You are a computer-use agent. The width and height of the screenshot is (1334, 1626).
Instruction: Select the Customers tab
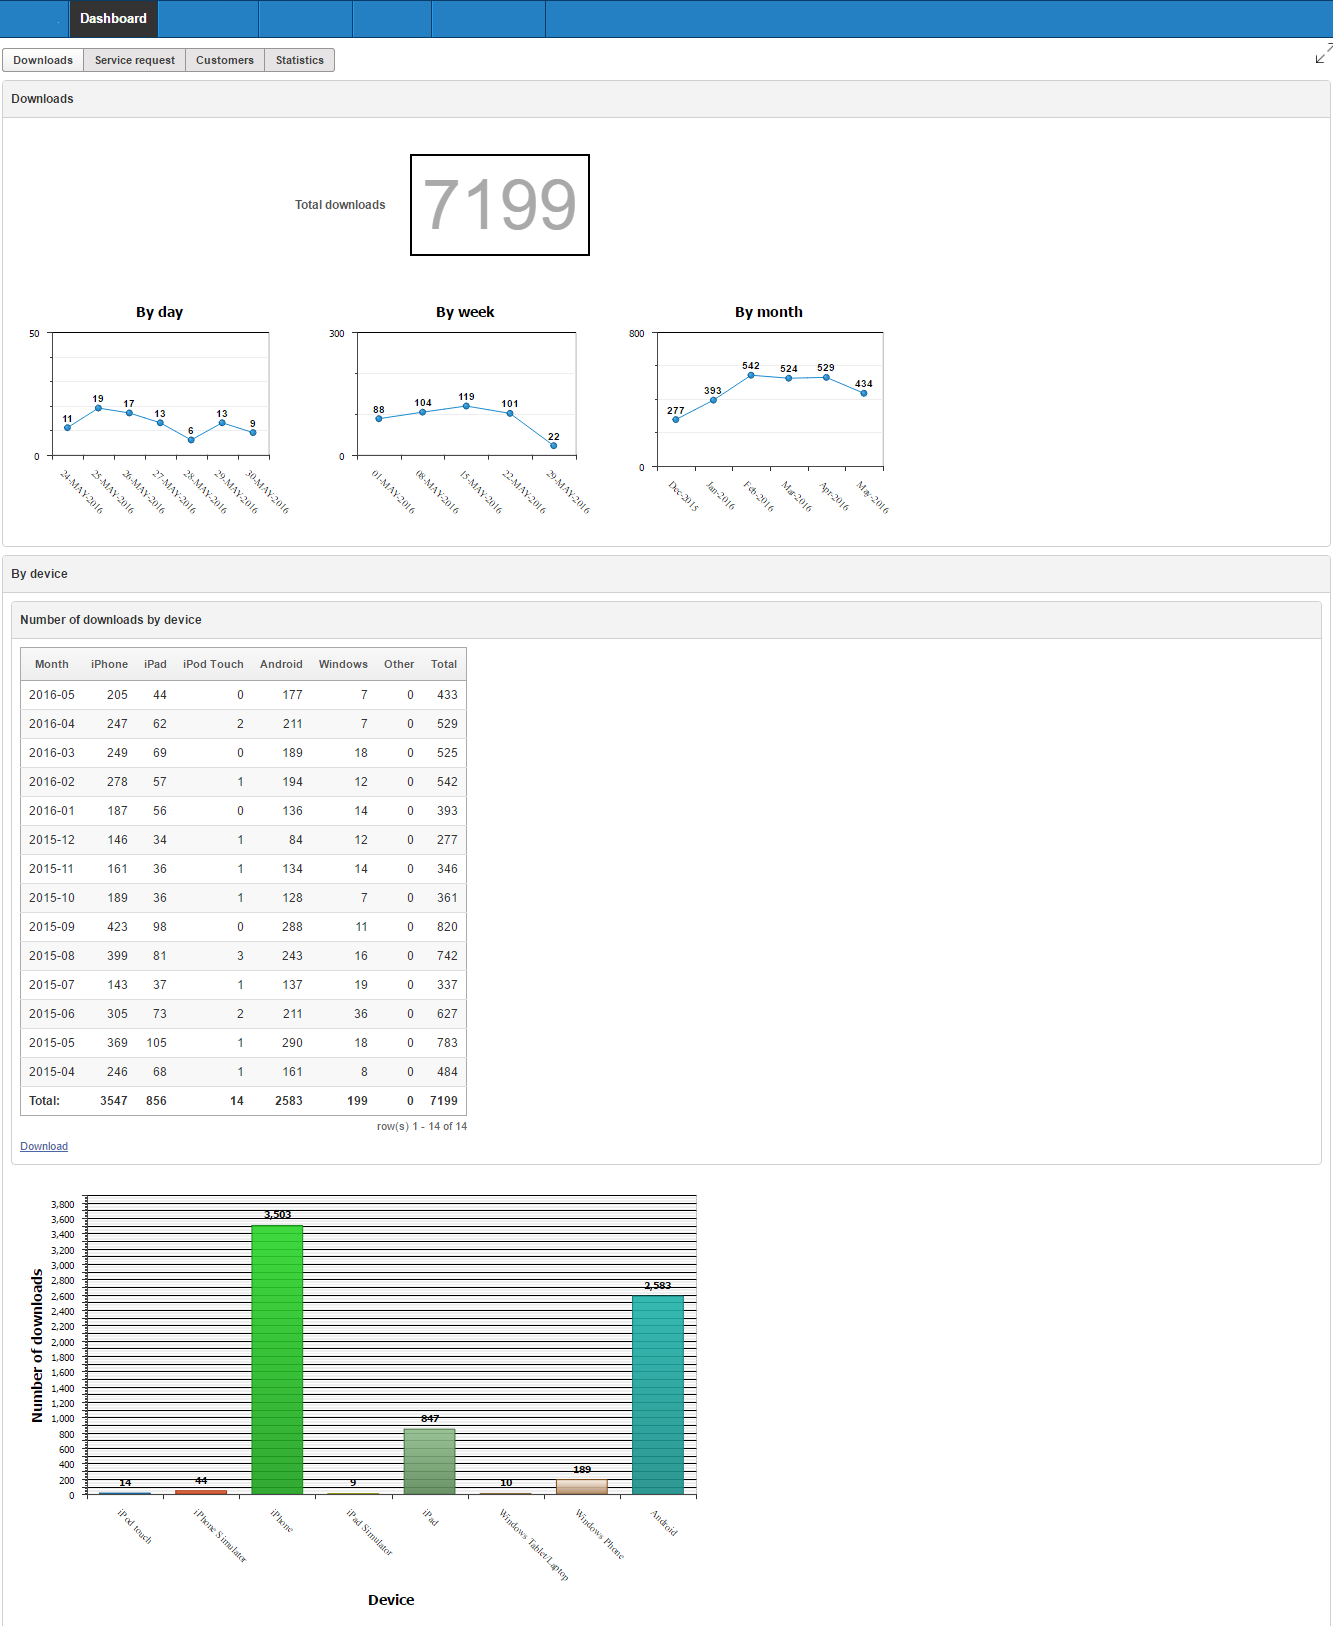coord(225,60)
